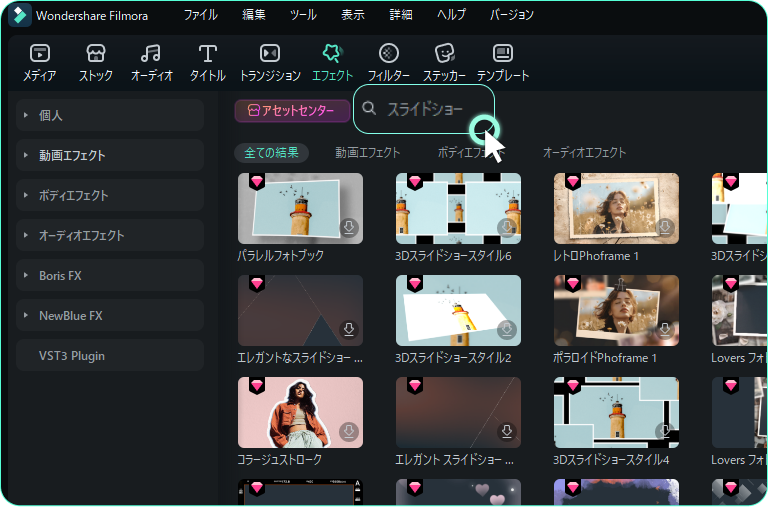Viewport: 768px width, 507px height.
Task: Download the コラージュストローク effect
Action: 349,432
